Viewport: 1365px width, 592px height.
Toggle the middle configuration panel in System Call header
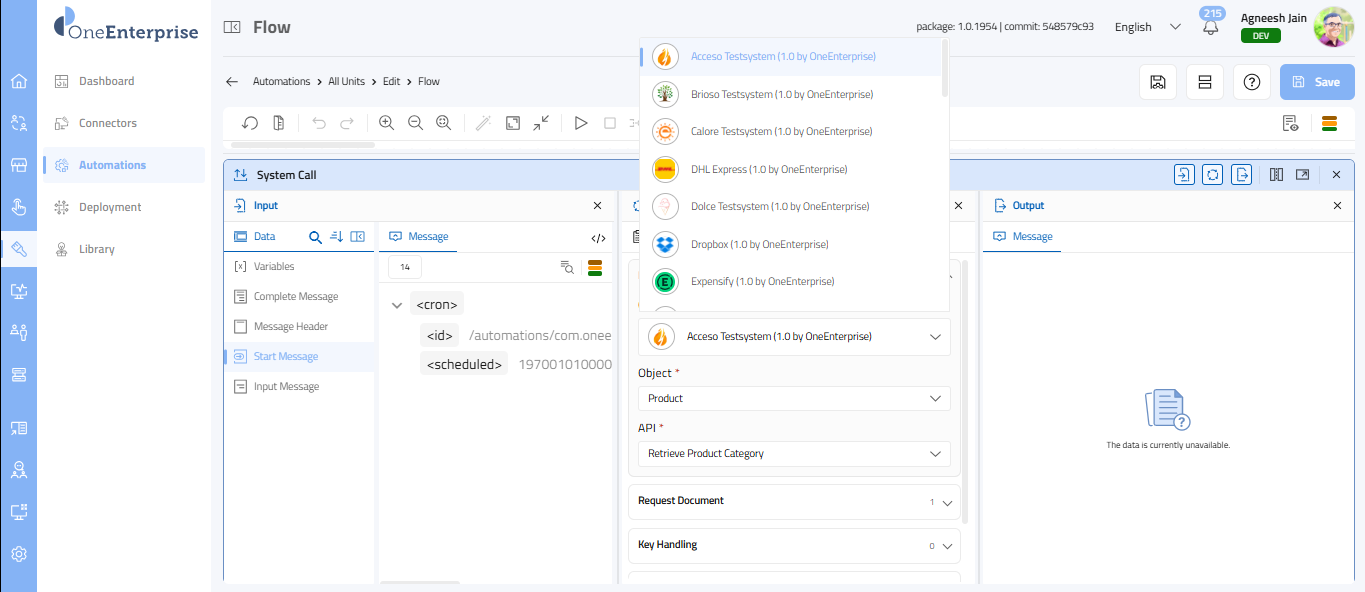1213,175
